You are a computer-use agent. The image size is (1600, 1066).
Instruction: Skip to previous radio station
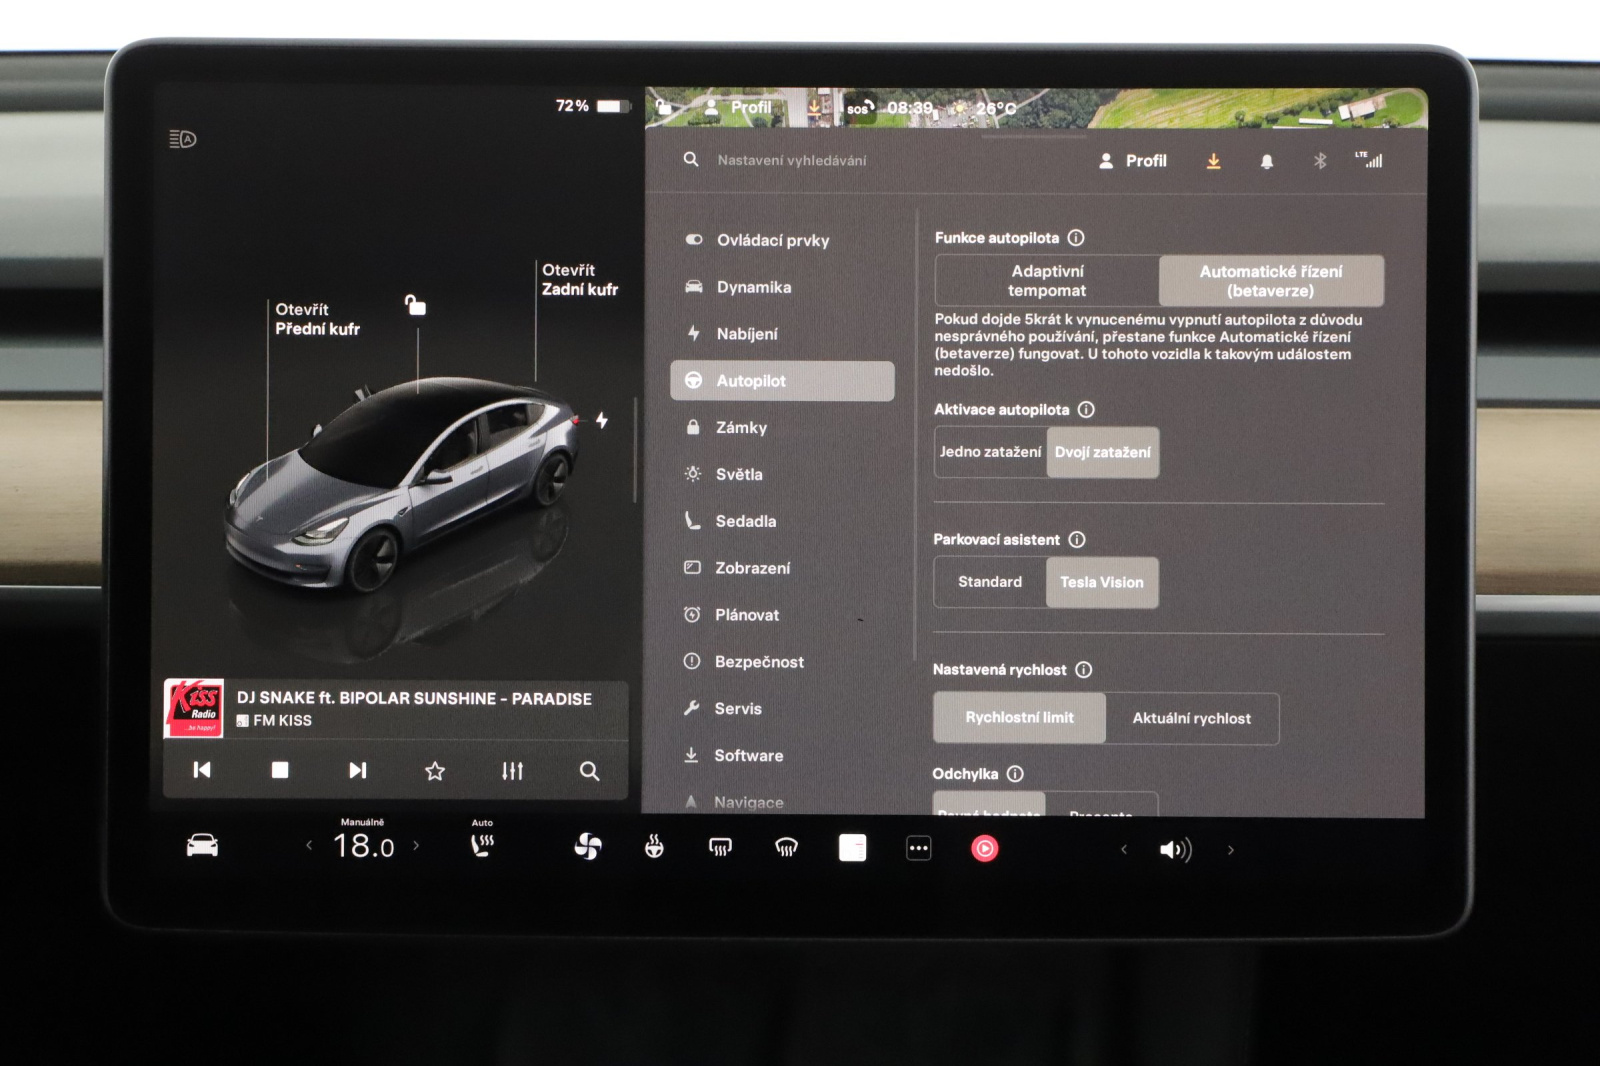[202, 770]
